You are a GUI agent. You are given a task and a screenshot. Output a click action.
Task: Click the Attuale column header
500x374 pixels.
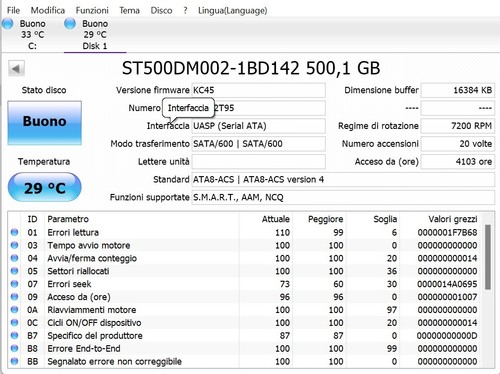point(275,219)
